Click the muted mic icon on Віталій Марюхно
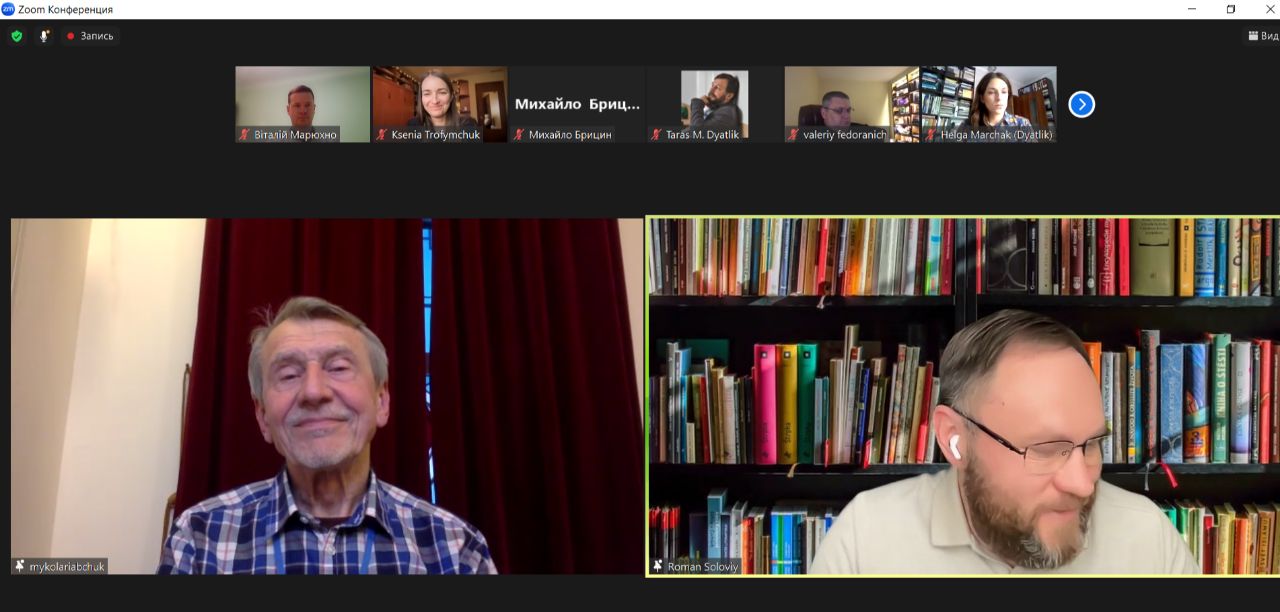This screenshot has height=612, width=1280. click(245, 135)
